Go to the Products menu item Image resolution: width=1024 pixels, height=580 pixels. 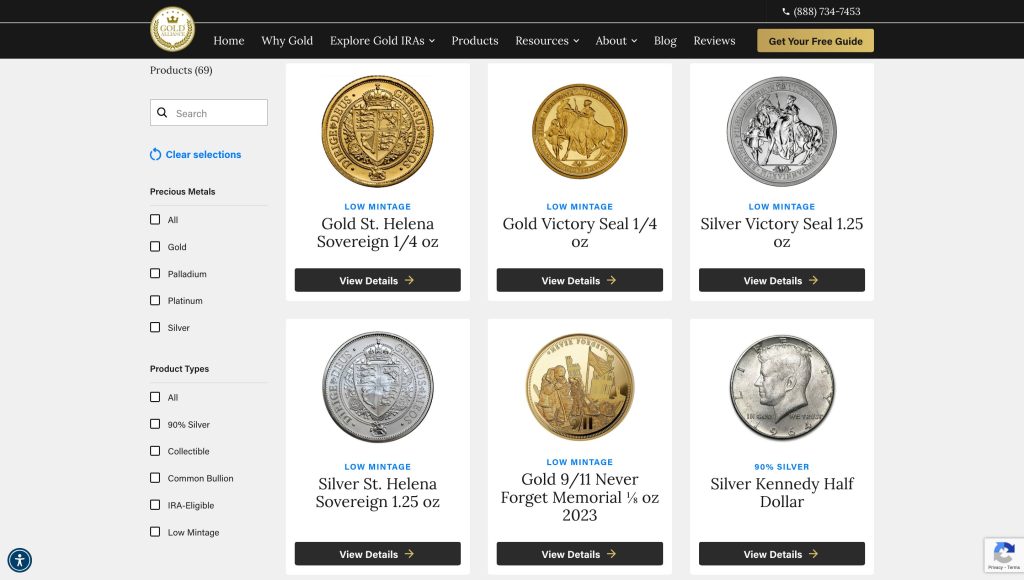point(474,41)
